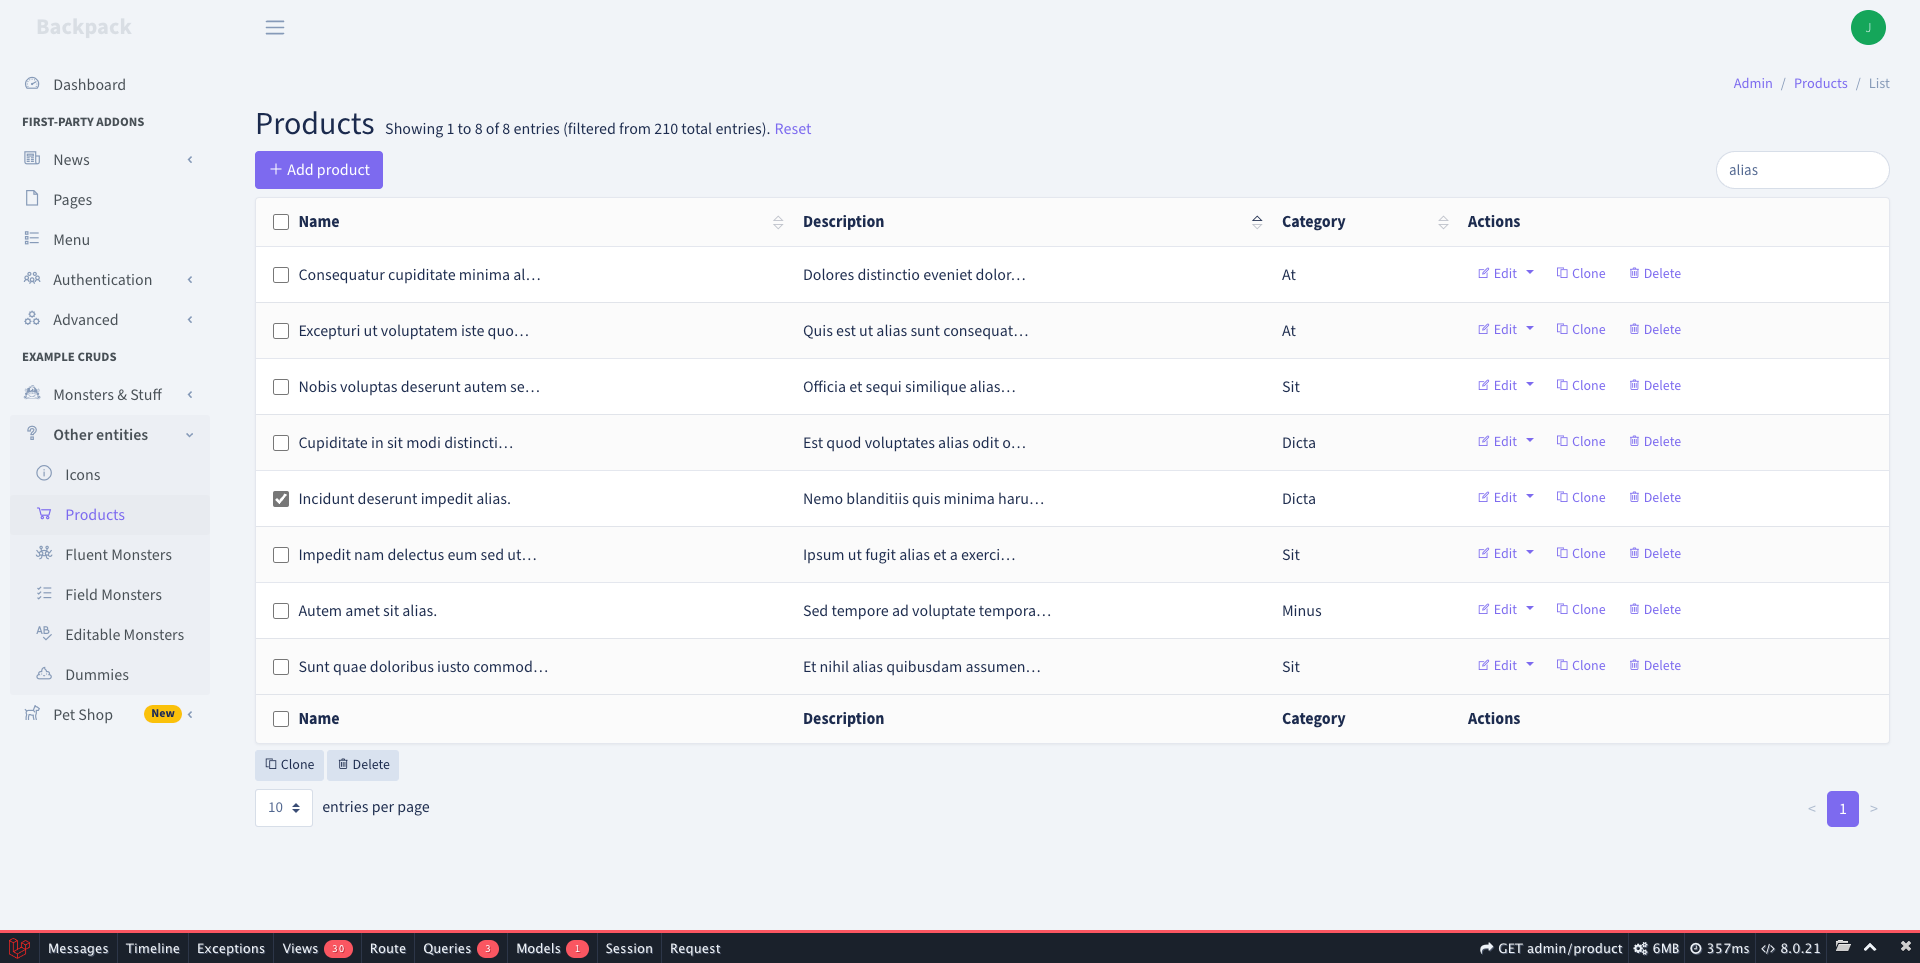The image size is (1920, 963).
Task: Open the Messages debugbar tab
Action: 78,948
